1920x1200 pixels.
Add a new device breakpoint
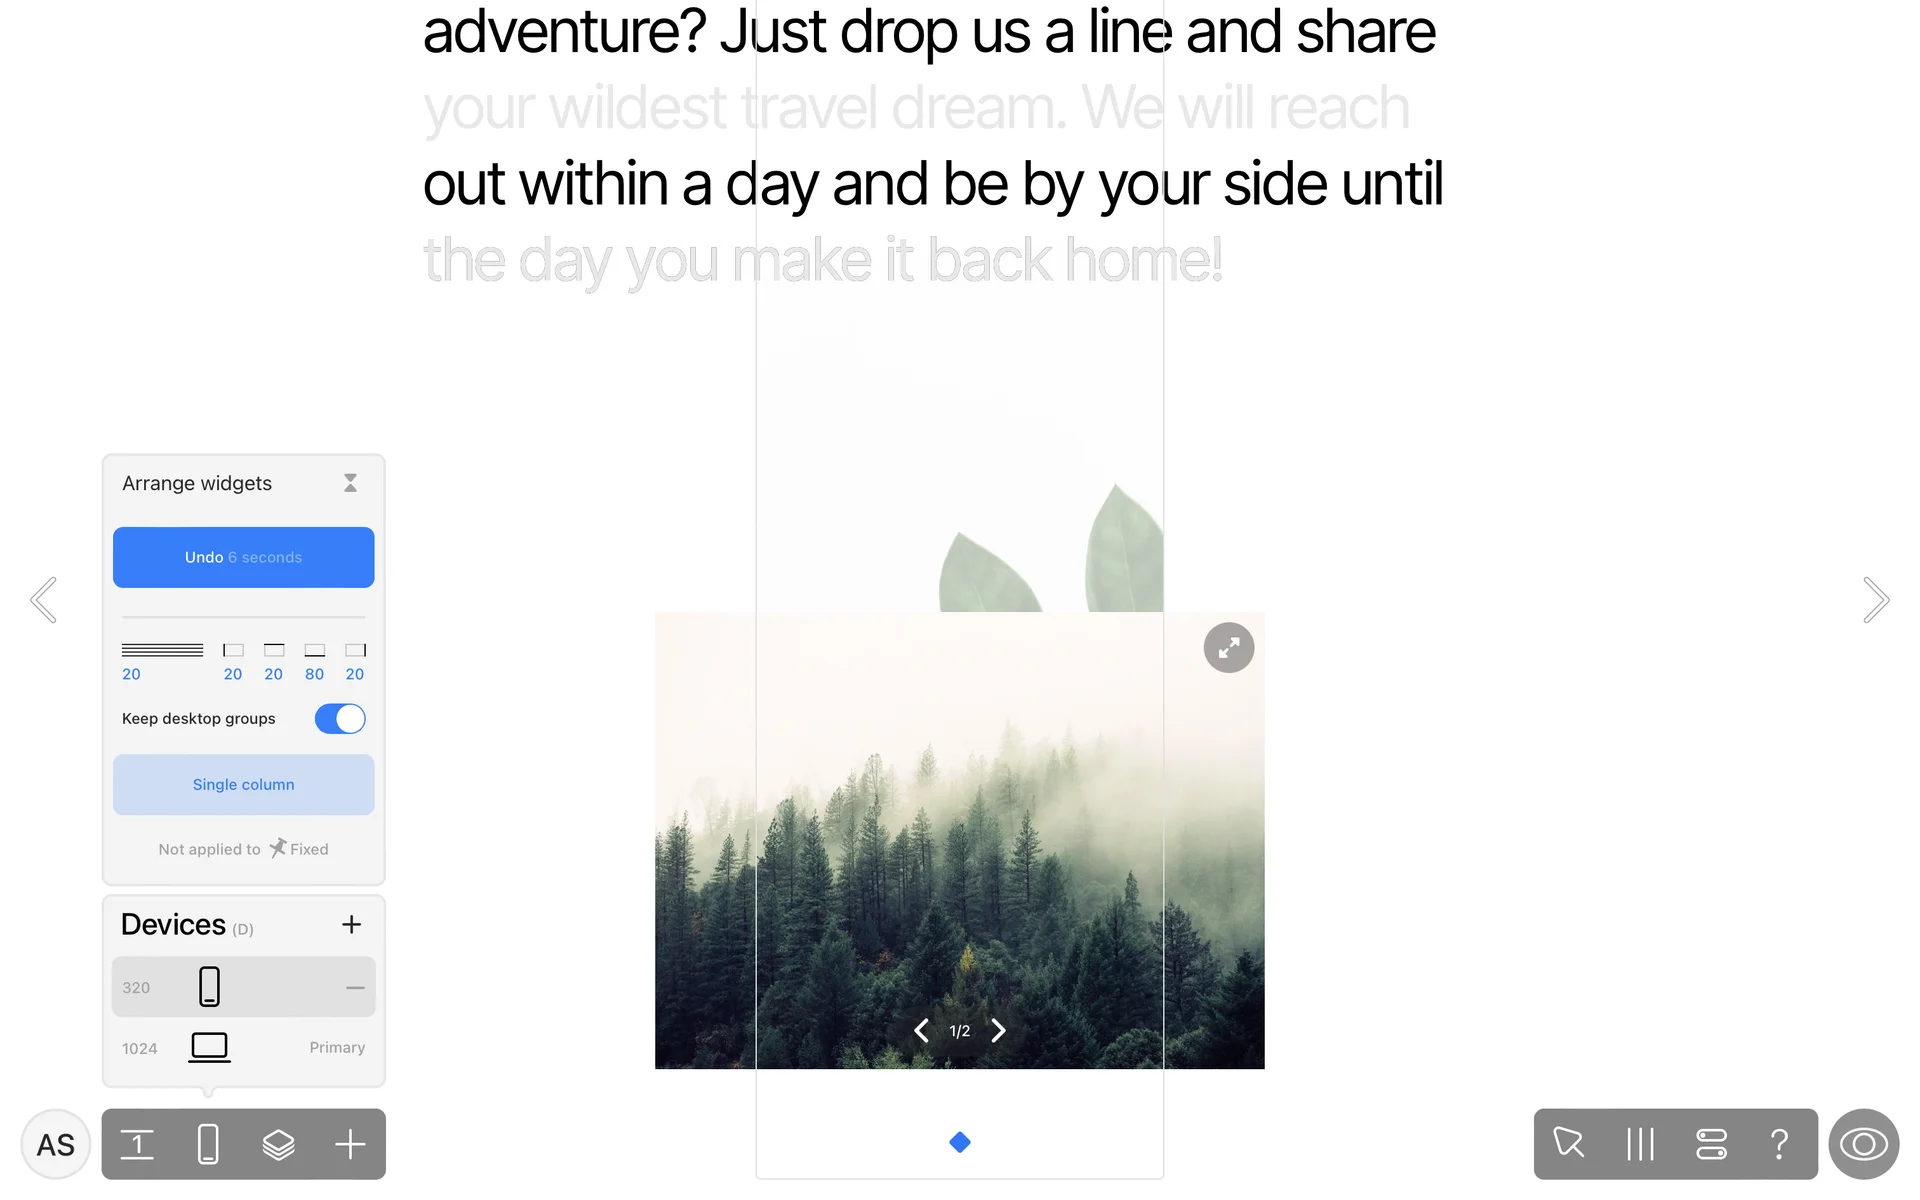pyautogui.click(x=351, y=925)
